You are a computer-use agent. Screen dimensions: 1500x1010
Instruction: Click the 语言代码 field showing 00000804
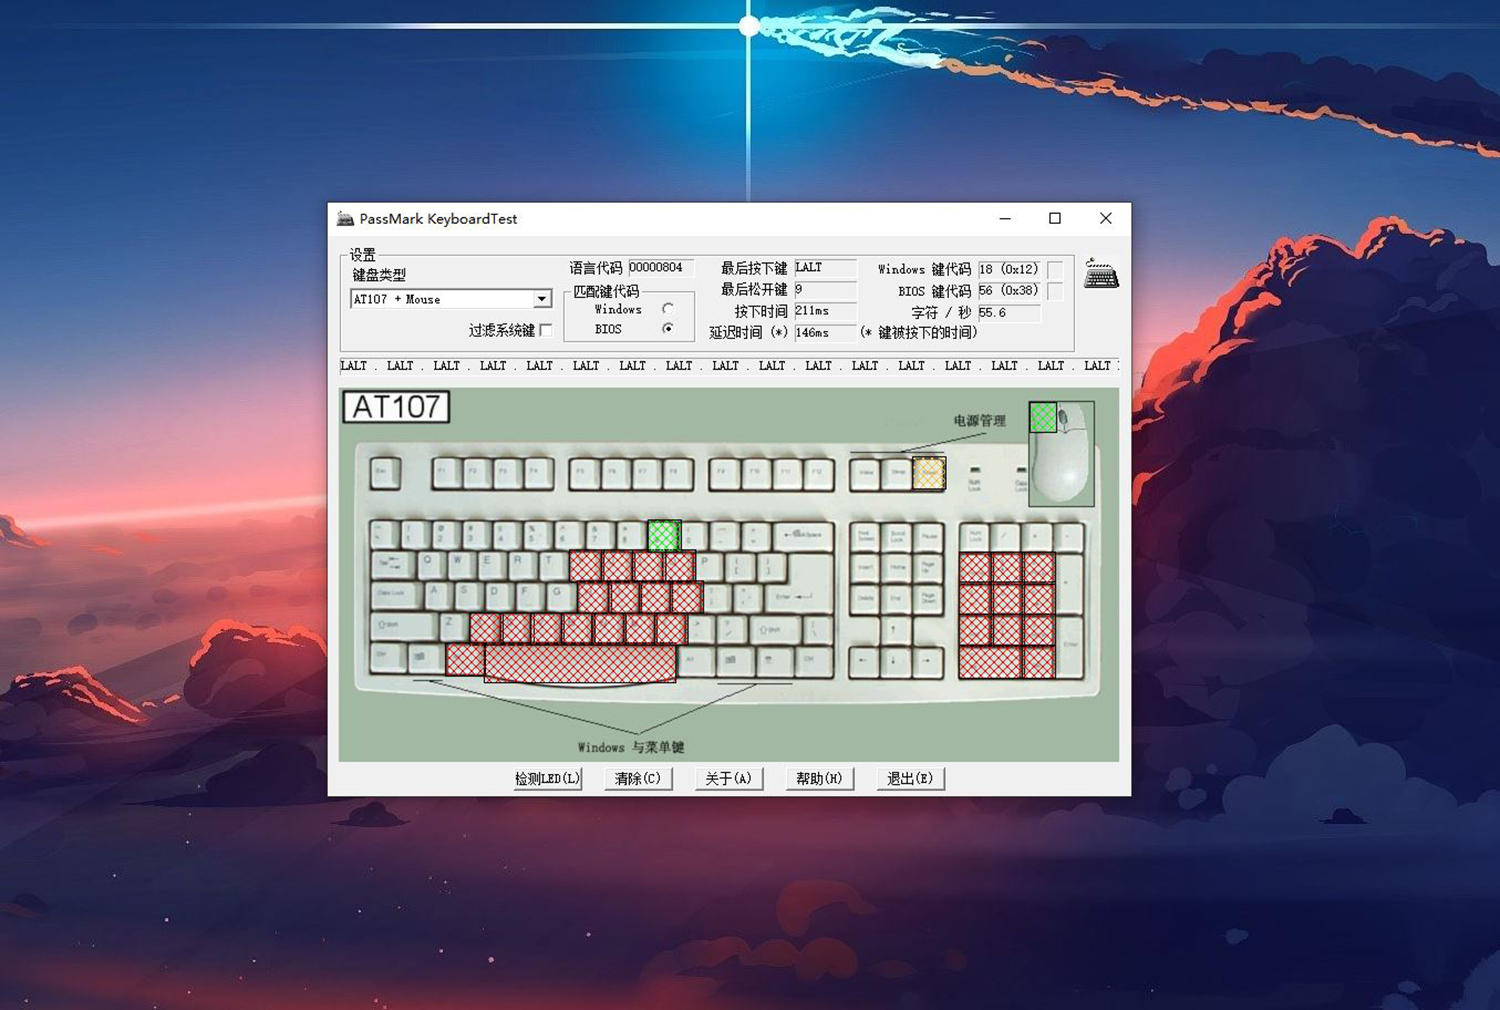tap(660, 268)
